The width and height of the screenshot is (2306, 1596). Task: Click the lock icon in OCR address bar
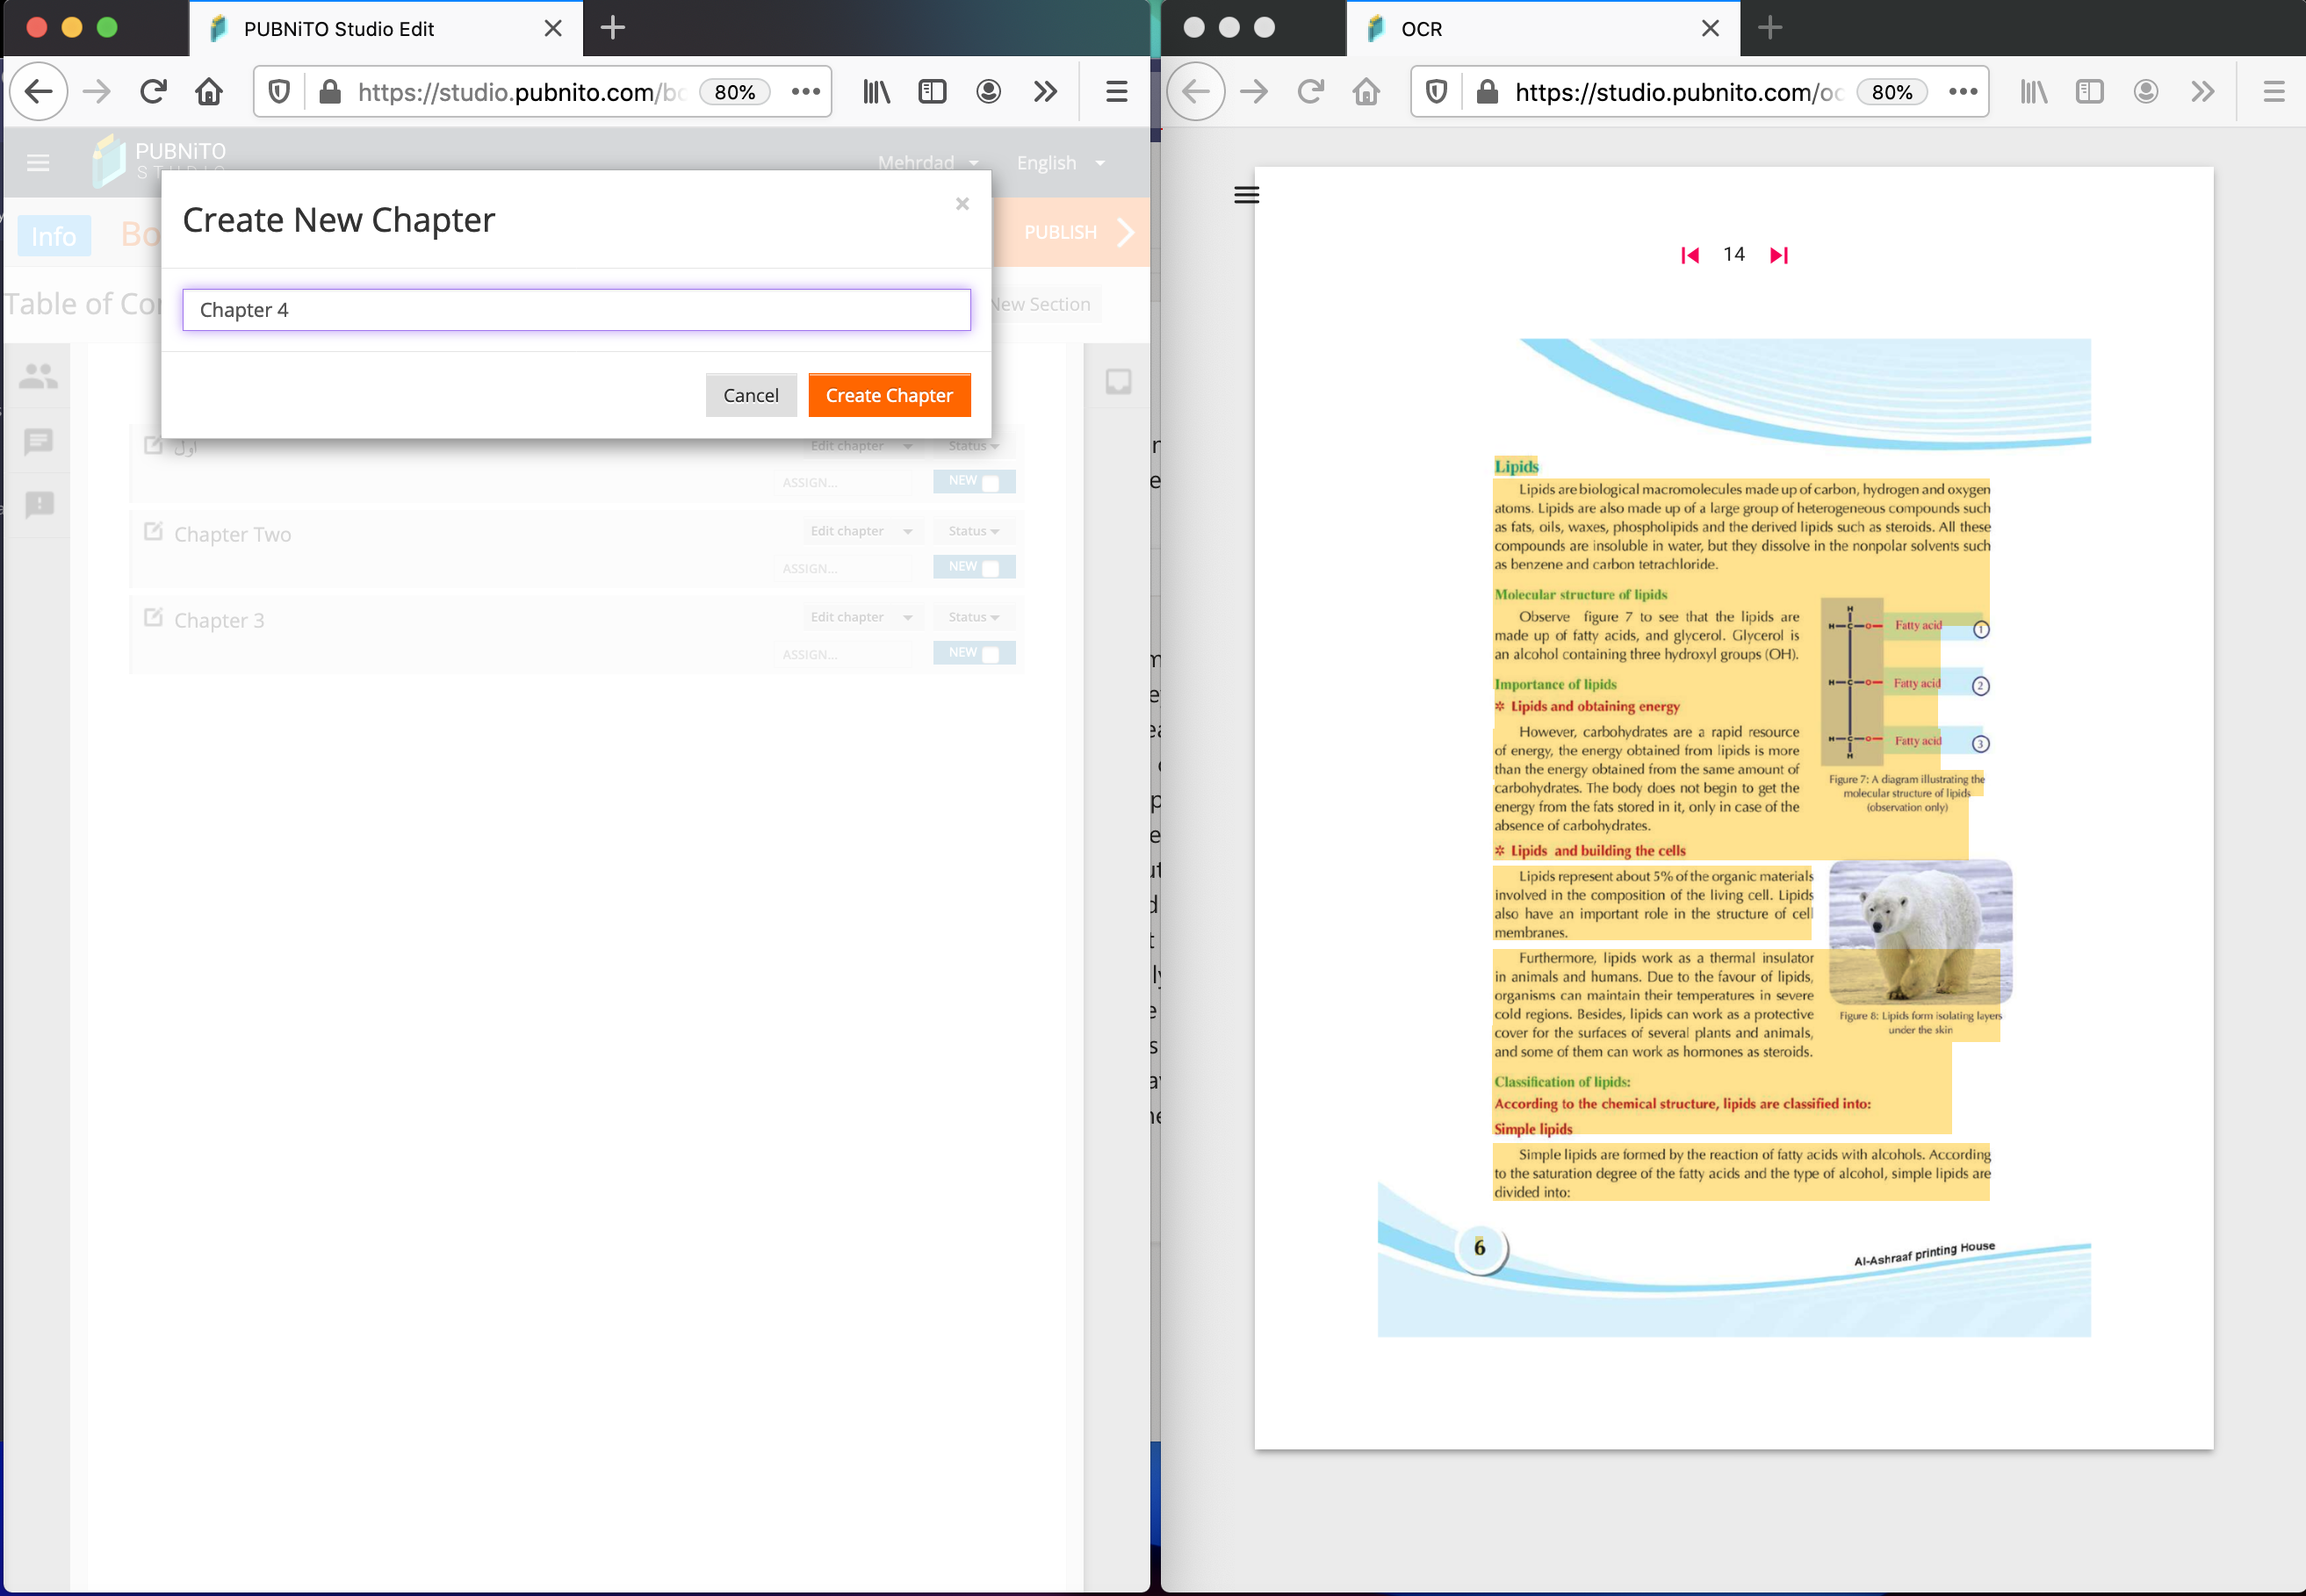[x=1487, y=92]
